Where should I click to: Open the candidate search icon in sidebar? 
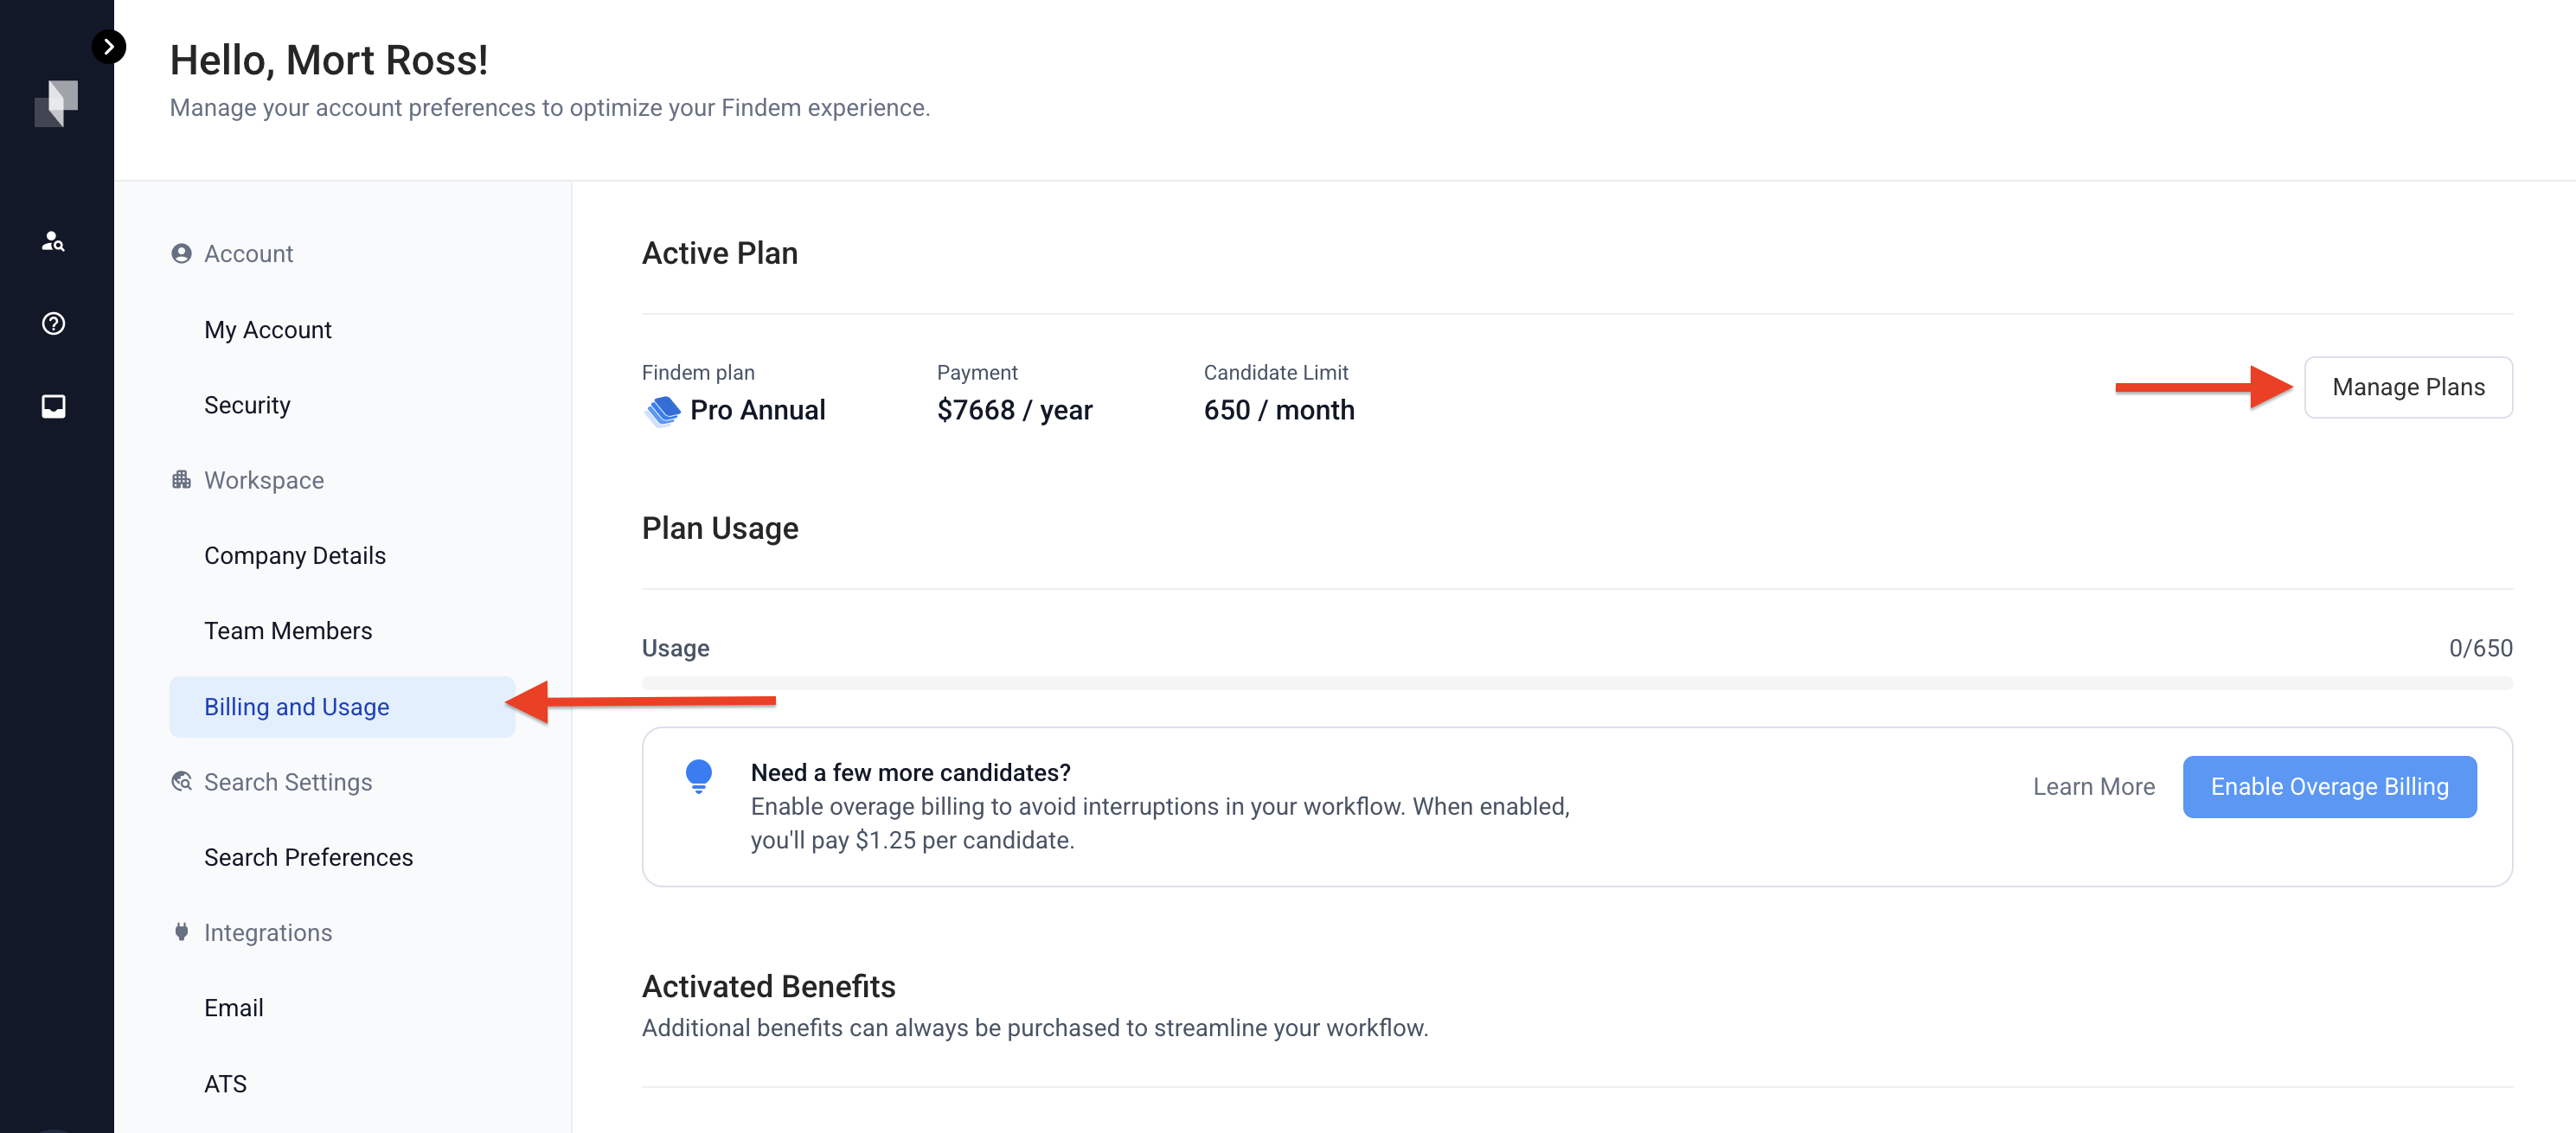[53, 241]
